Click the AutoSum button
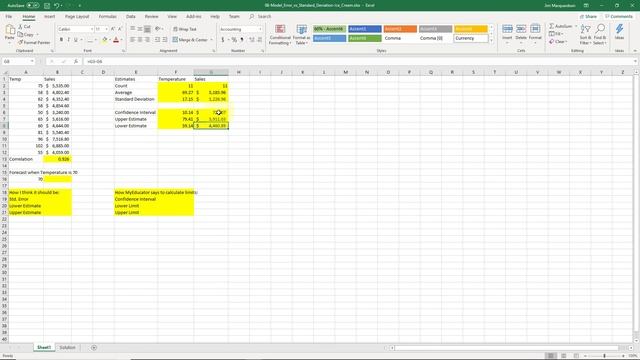Screen dimensions: 640x360 coord(560,26)
